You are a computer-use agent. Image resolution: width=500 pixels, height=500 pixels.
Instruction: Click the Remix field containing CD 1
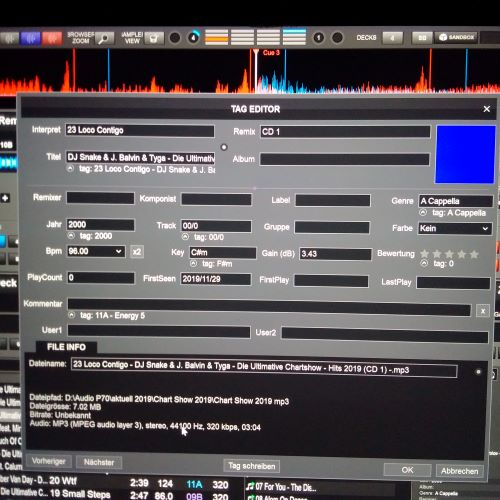click(345, 132)
